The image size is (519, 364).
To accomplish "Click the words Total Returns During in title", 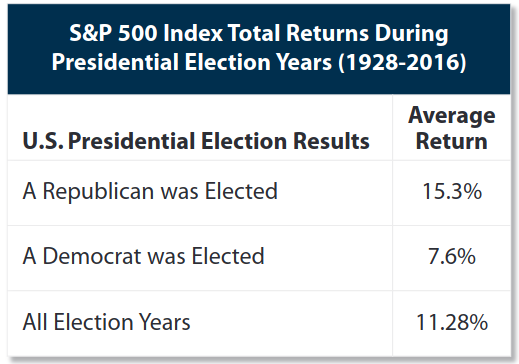I will click(x=338, y=34).
